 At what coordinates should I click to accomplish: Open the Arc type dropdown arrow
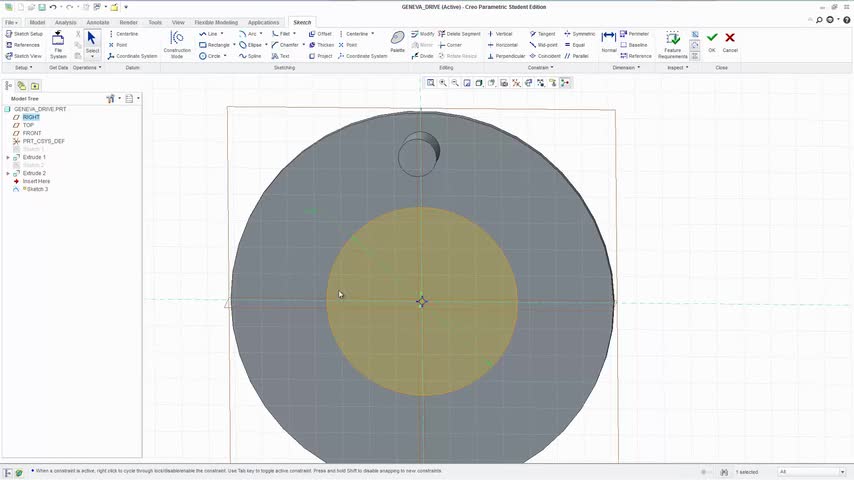[261, 34]
